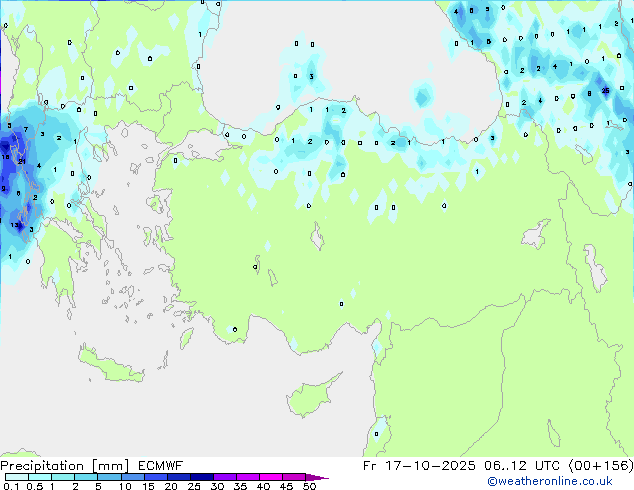
Task: Click the island of Crete on the map
Action: 110,364
